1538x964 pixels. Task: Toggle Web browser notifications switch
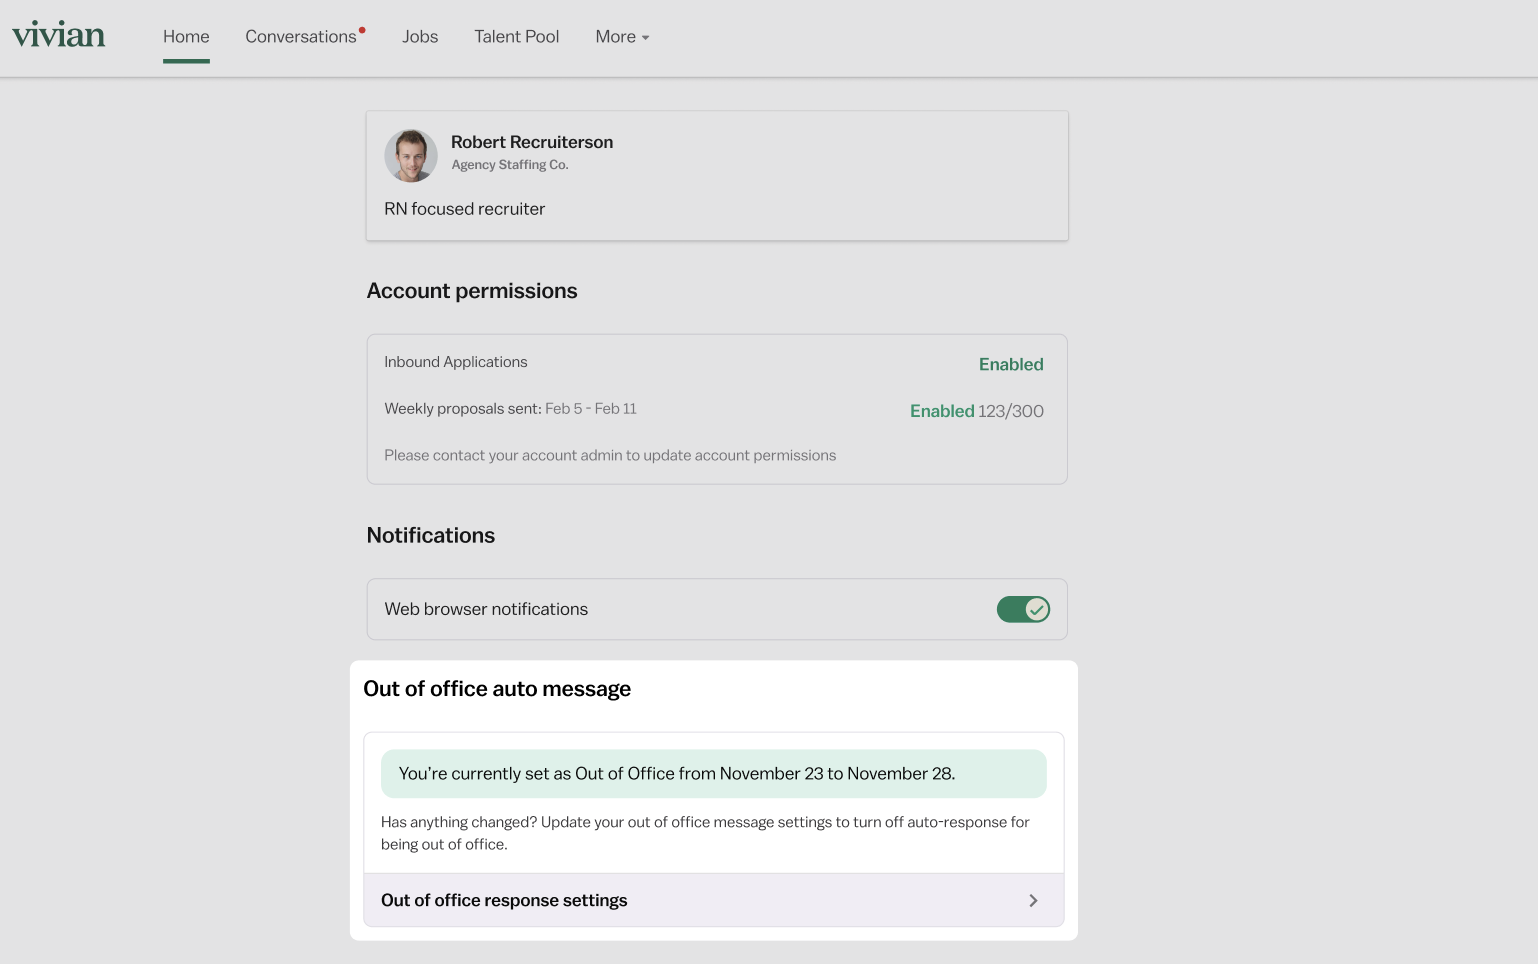(1023, 609)
